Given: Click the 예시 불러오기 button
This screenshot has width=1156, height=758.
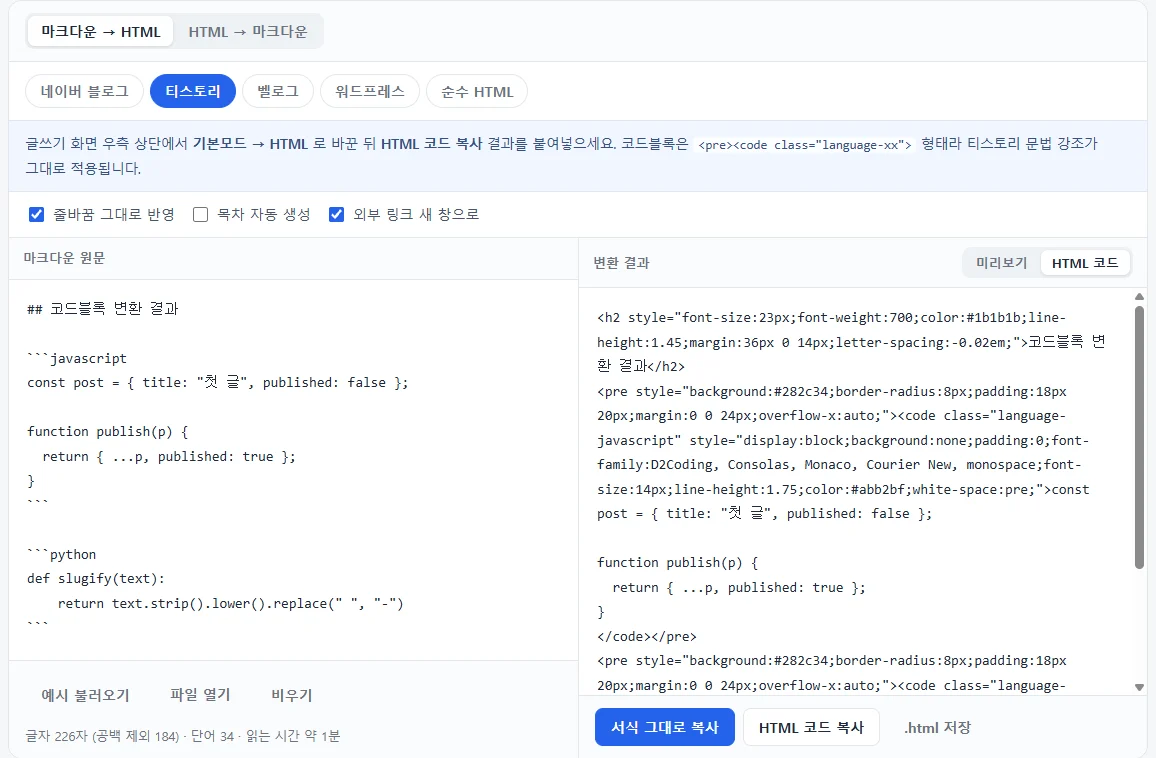Looking at the screenshot, I should 86,695.
